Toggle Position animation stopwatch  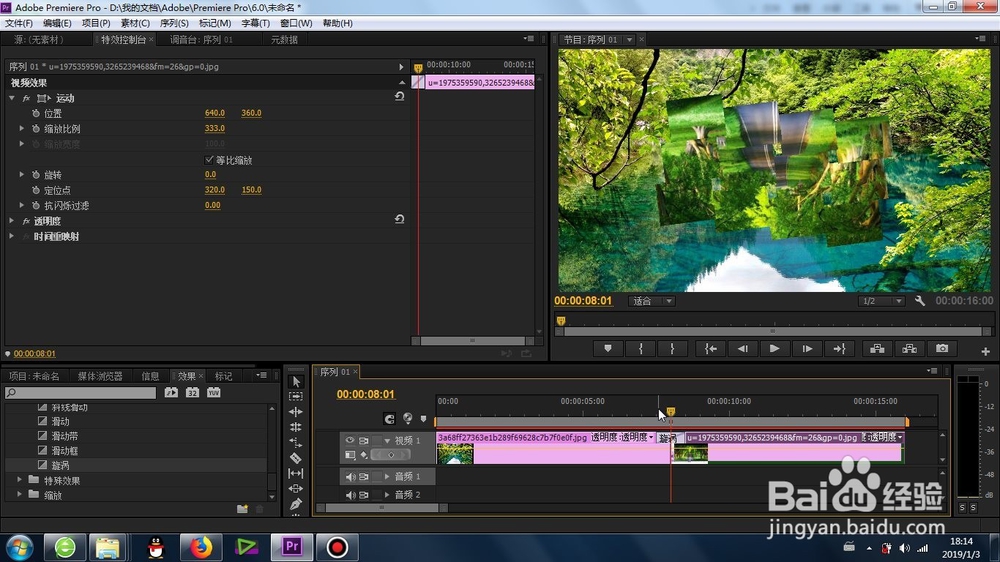[36, 113]
